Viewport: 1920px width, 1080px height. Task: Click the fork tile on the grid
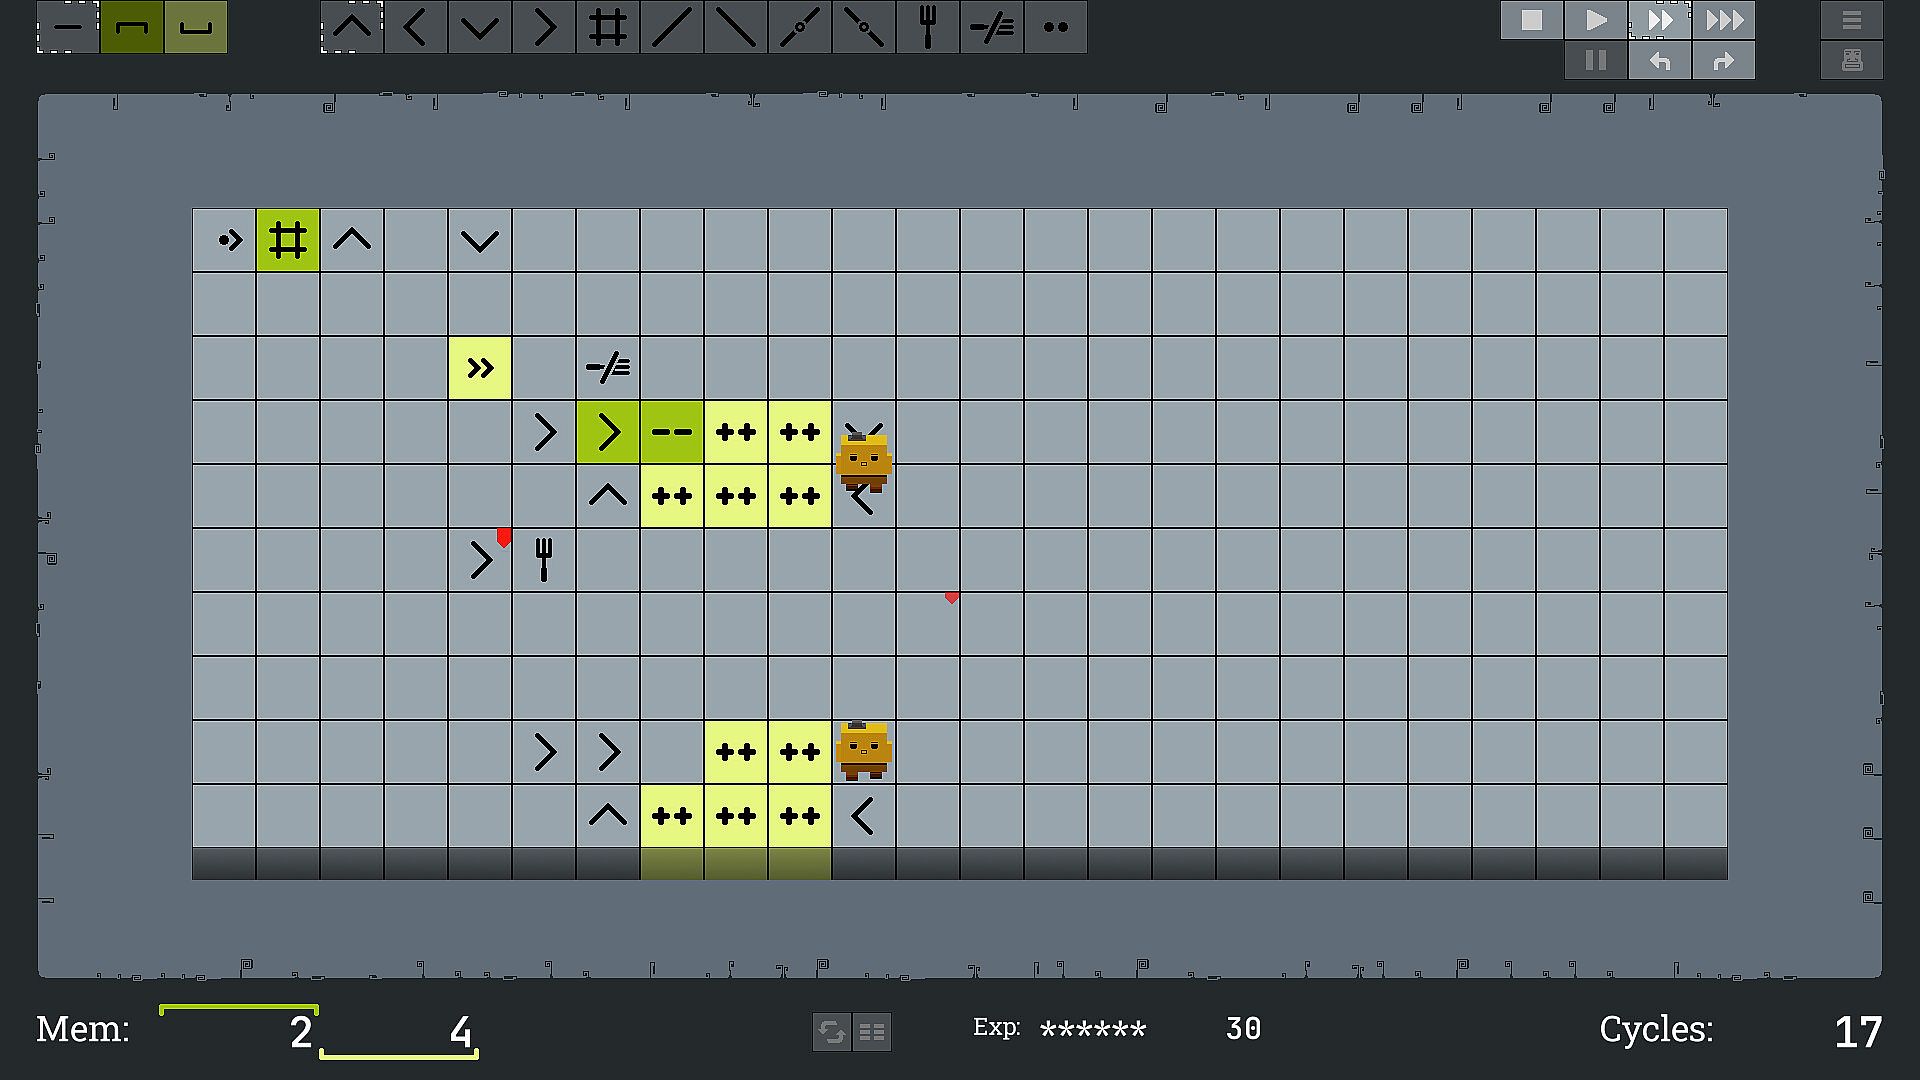pos(544,560)
